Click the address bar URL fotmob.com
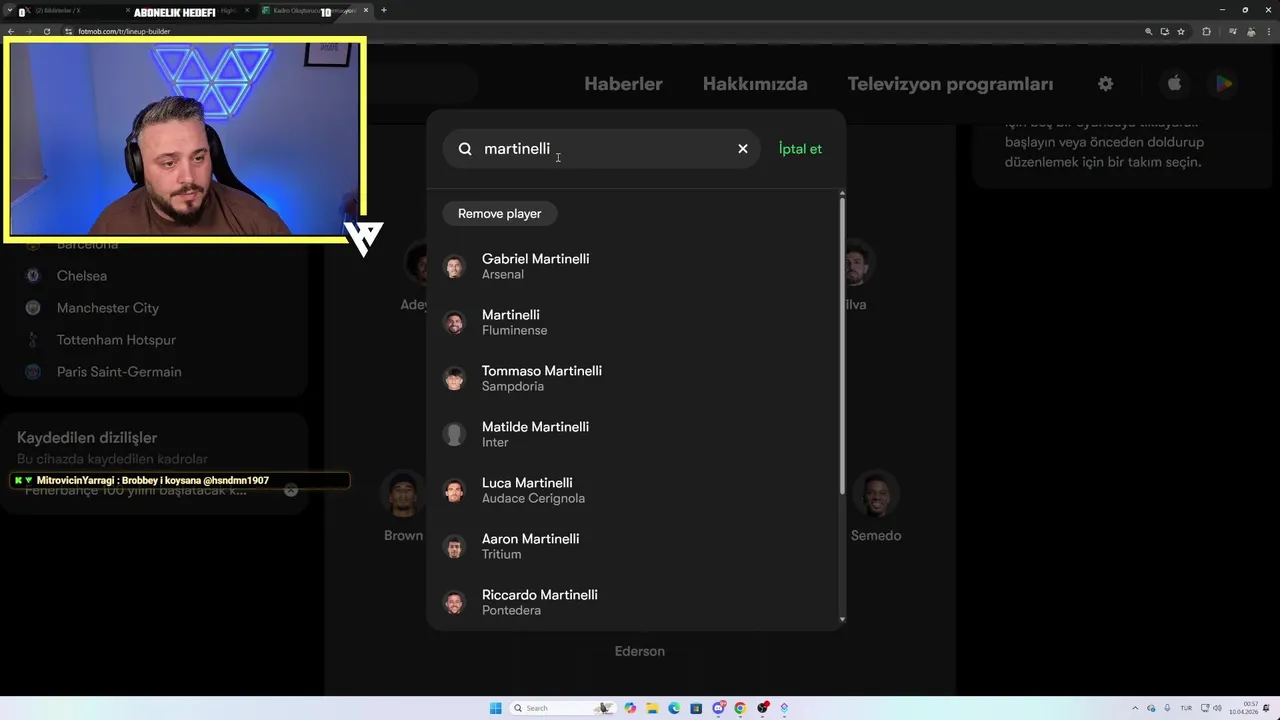 tap(124, 31)
